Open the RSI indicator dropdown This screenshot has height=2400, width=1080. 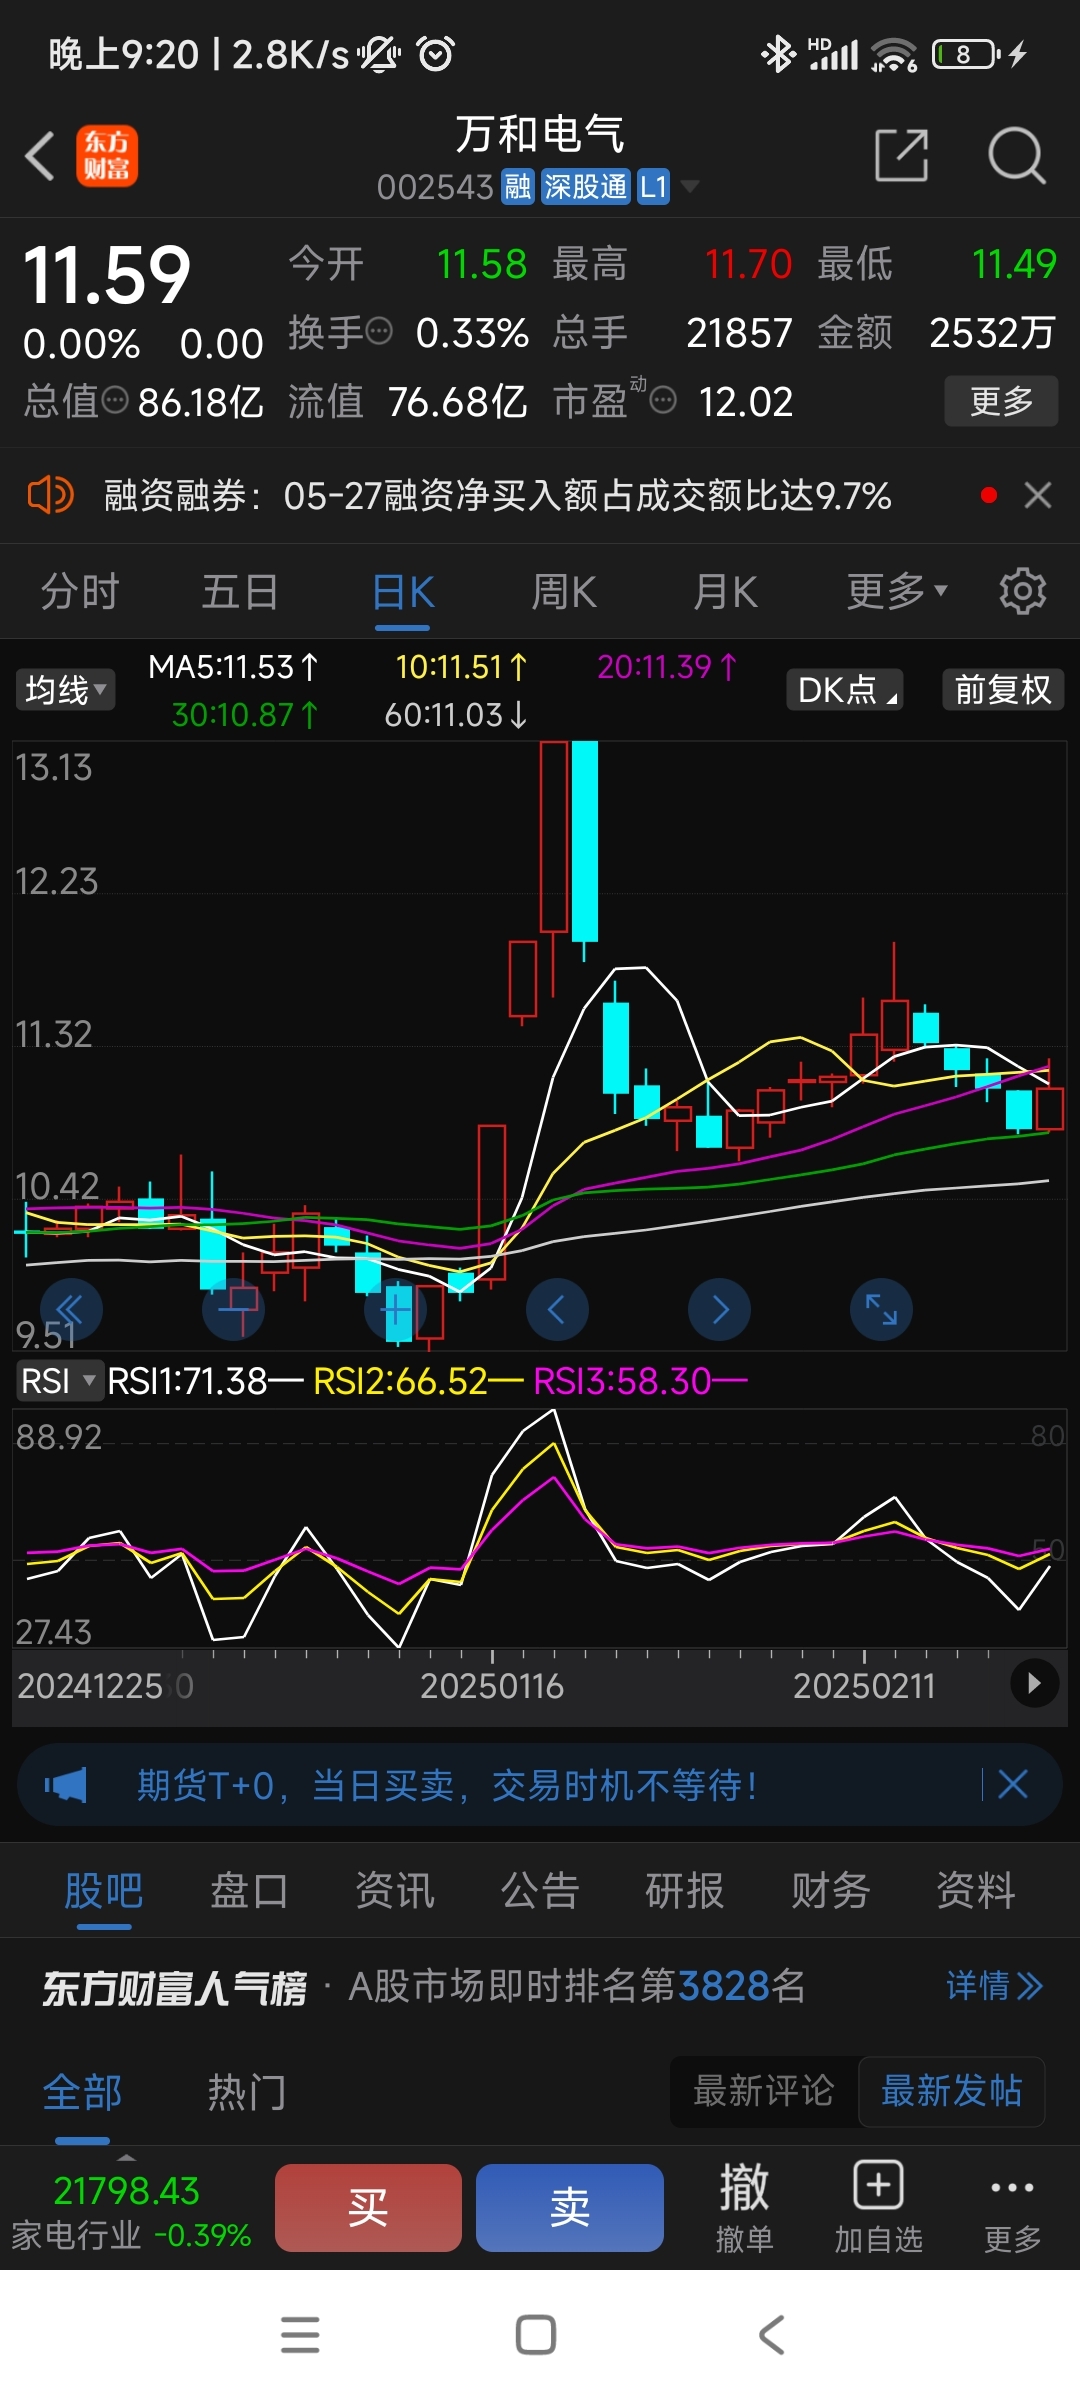tap(59, 1381)
